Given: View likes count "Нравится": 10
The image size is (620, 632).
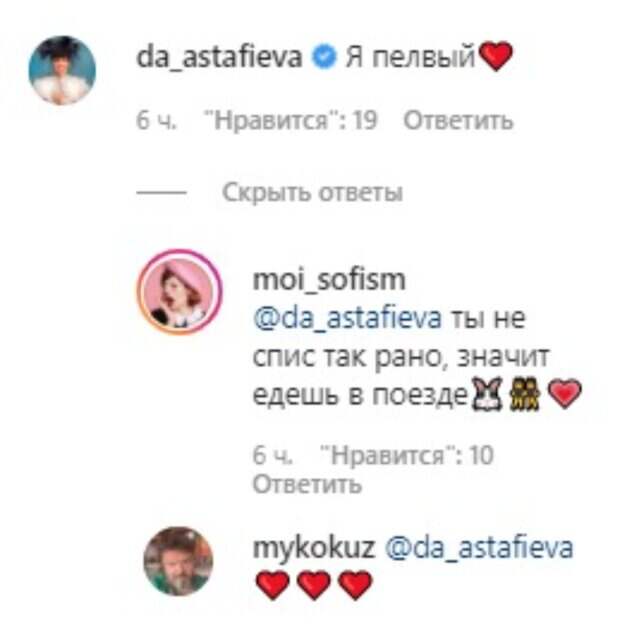Looking at the screenshot, I should [x=406, y=455].
